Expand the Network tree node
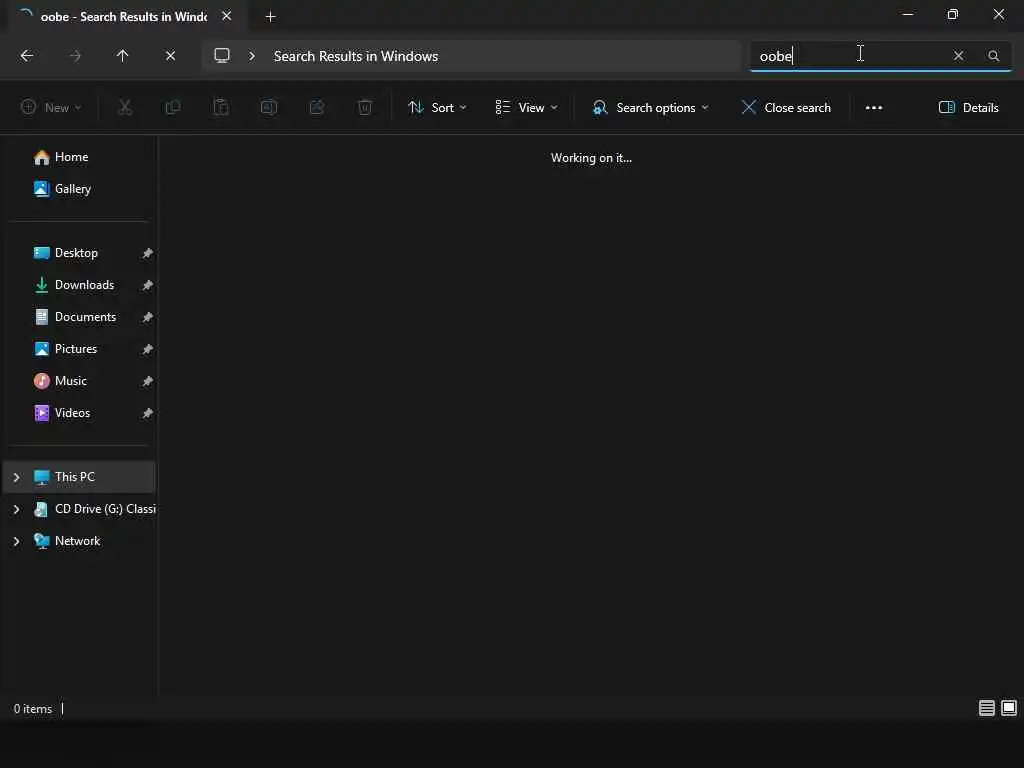Image resolution: width=1024 pixels, height=768 pixels. pos(16,541)
